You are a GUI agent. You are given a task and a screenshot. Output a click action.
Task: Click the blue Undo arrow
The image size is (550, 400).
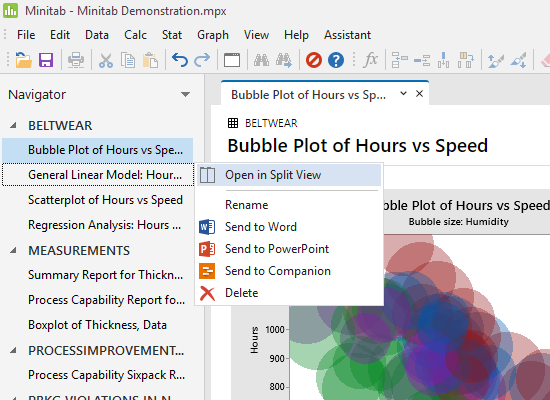pos(180,60)
